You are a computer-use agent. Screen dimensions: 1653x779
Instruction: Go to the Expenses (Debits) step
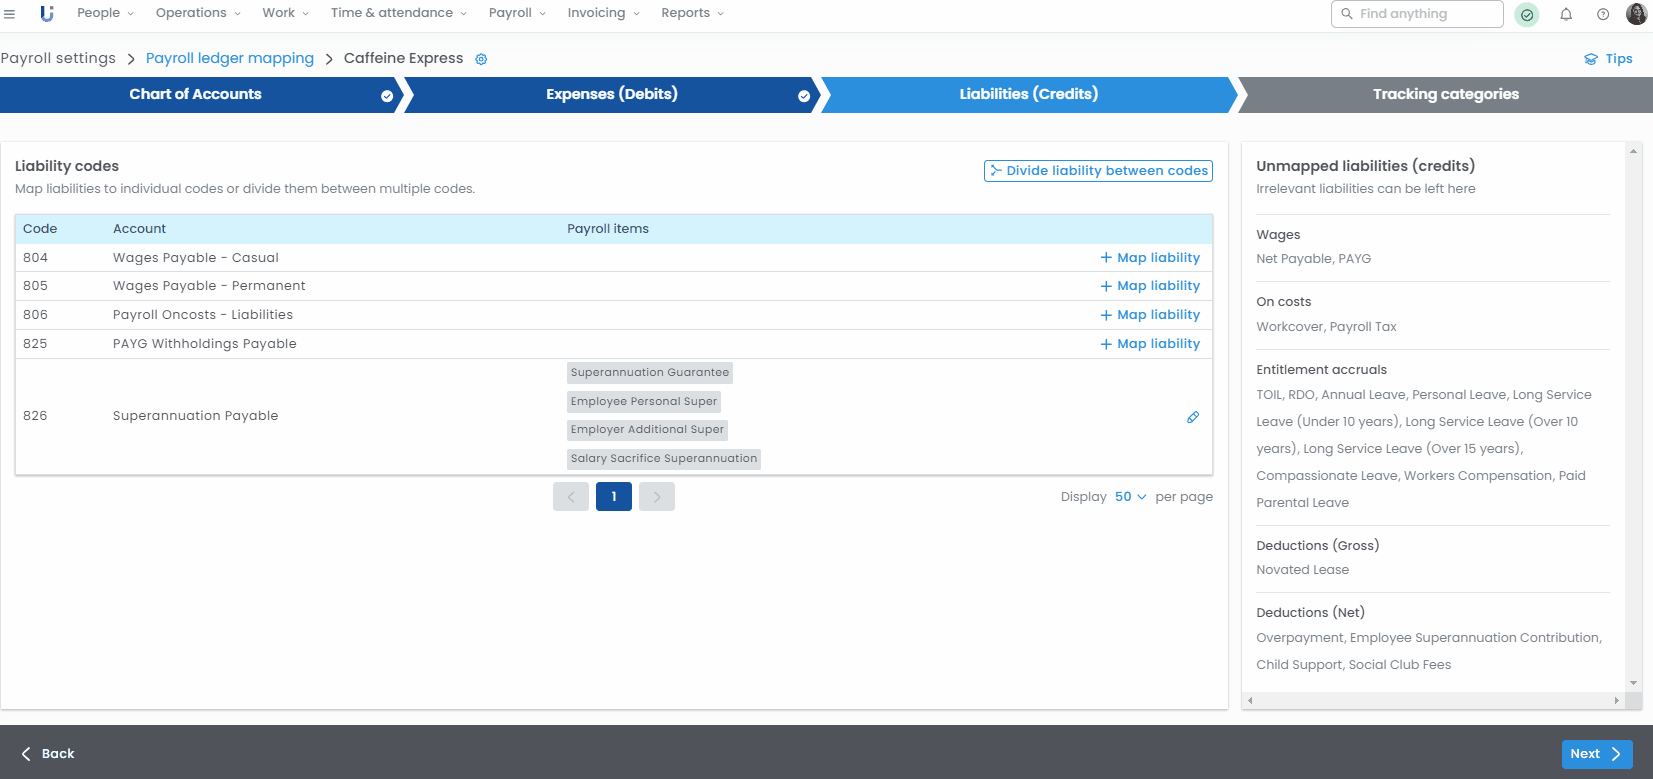[x=611, y=94]
